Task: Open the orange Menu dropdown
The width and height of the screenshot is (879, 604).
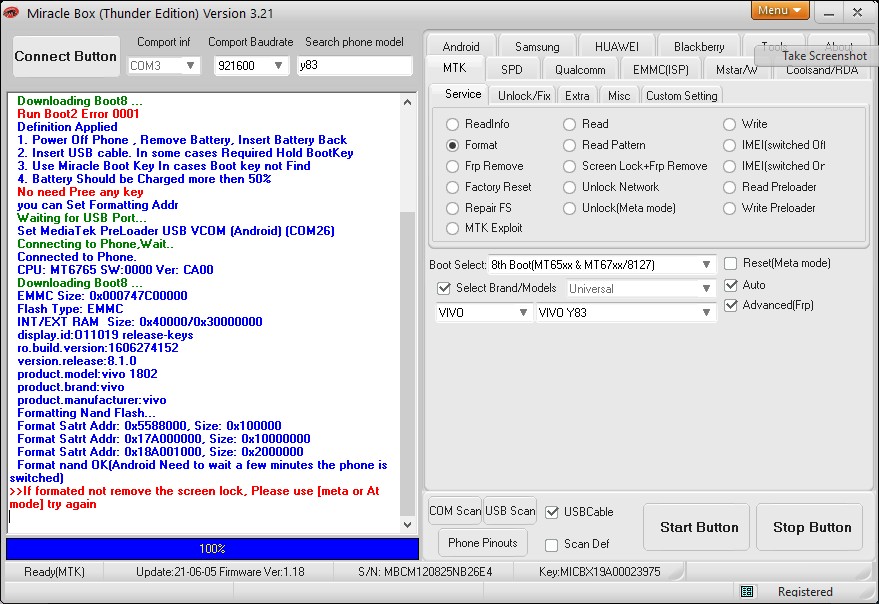Action: [x=780, y=10]
